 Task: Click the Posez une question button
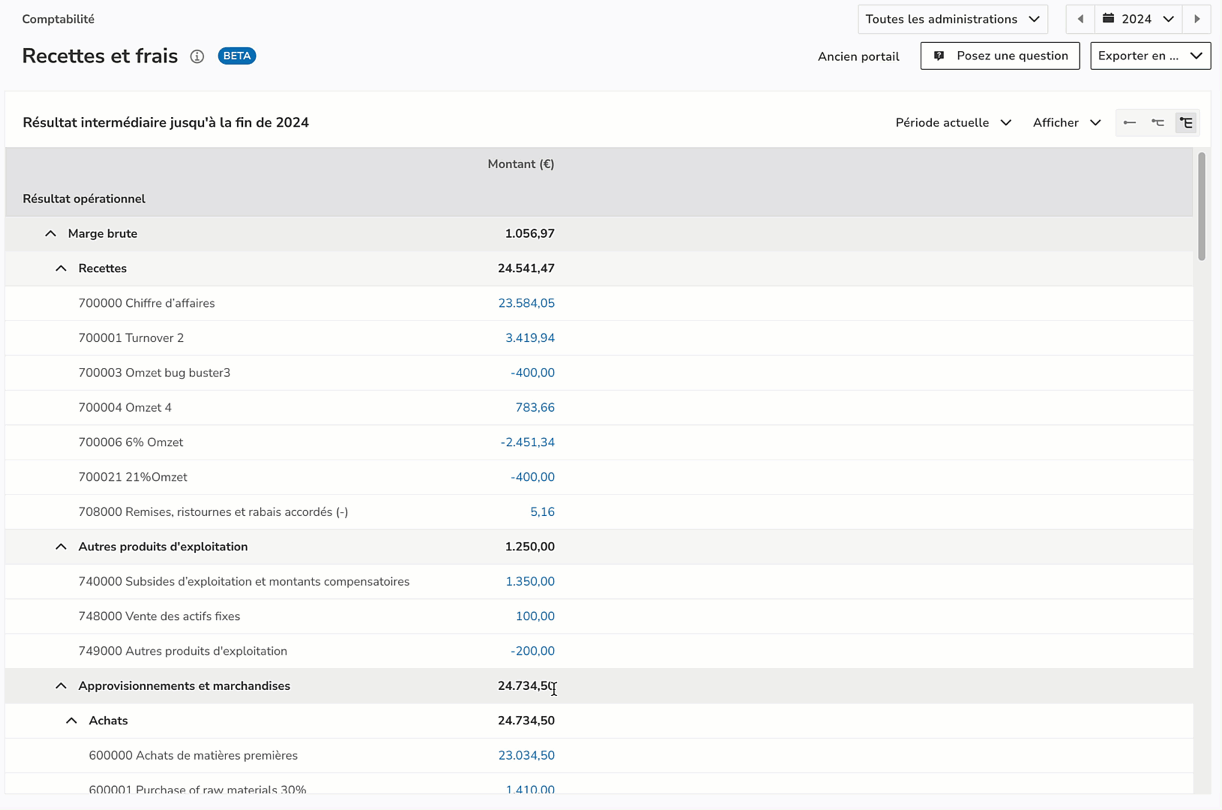coord(1000,56)
